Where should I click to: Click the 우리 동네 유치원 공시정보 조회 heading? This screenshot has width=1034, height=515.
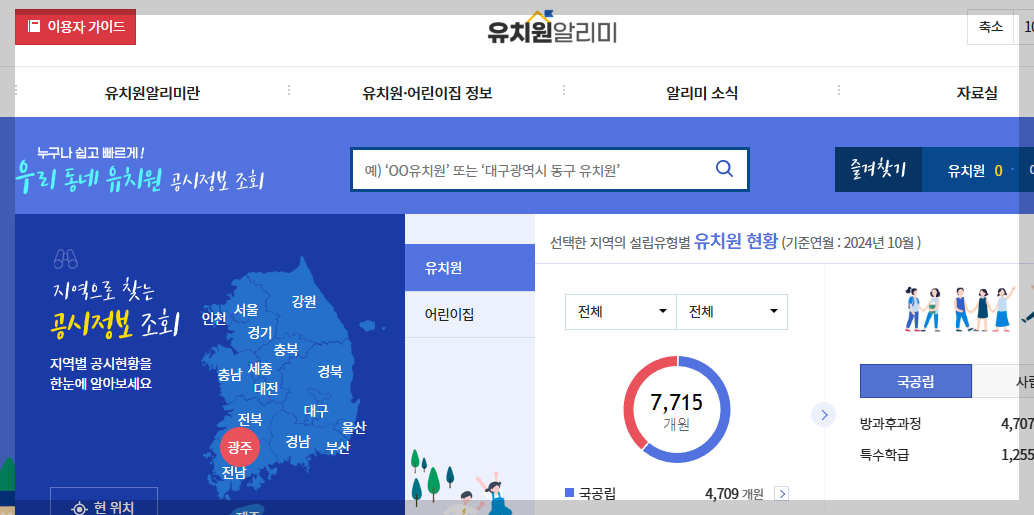pyautogui.click(x=140, y=177)
